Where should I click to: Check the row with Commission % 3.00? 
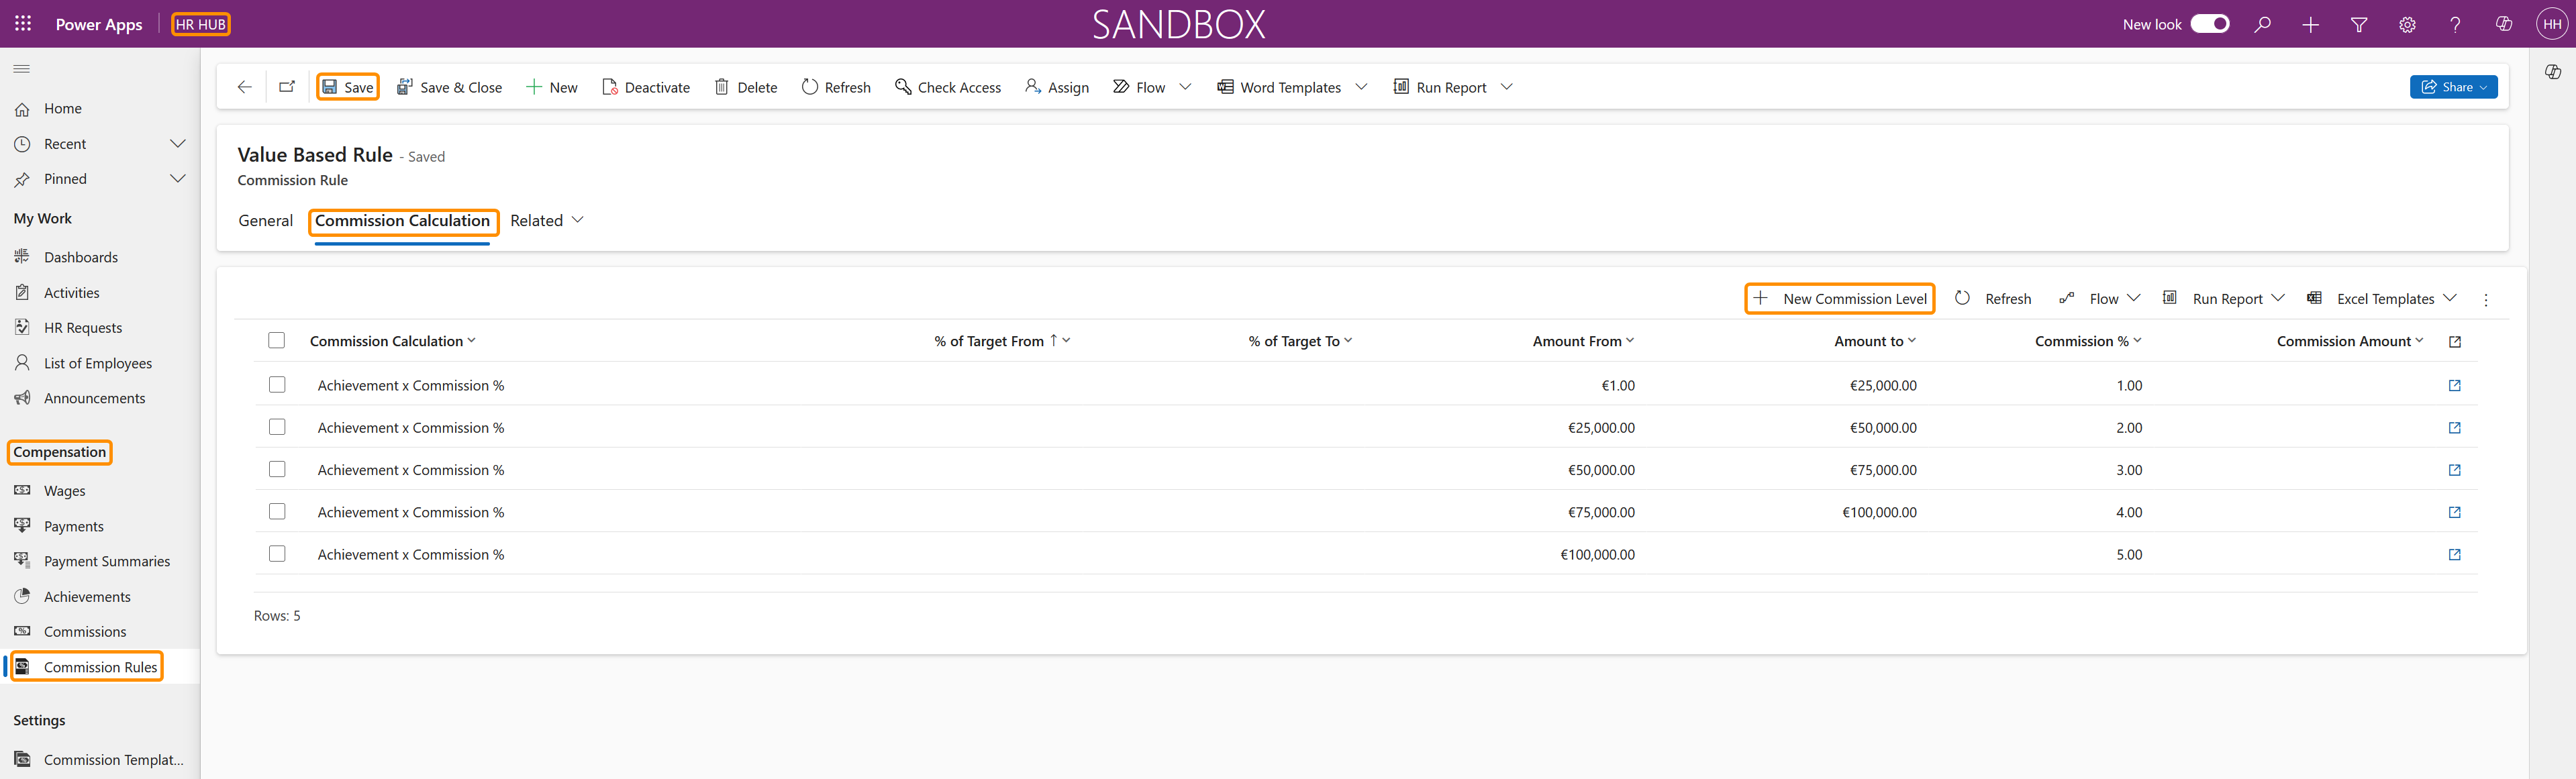pos(277,469)
